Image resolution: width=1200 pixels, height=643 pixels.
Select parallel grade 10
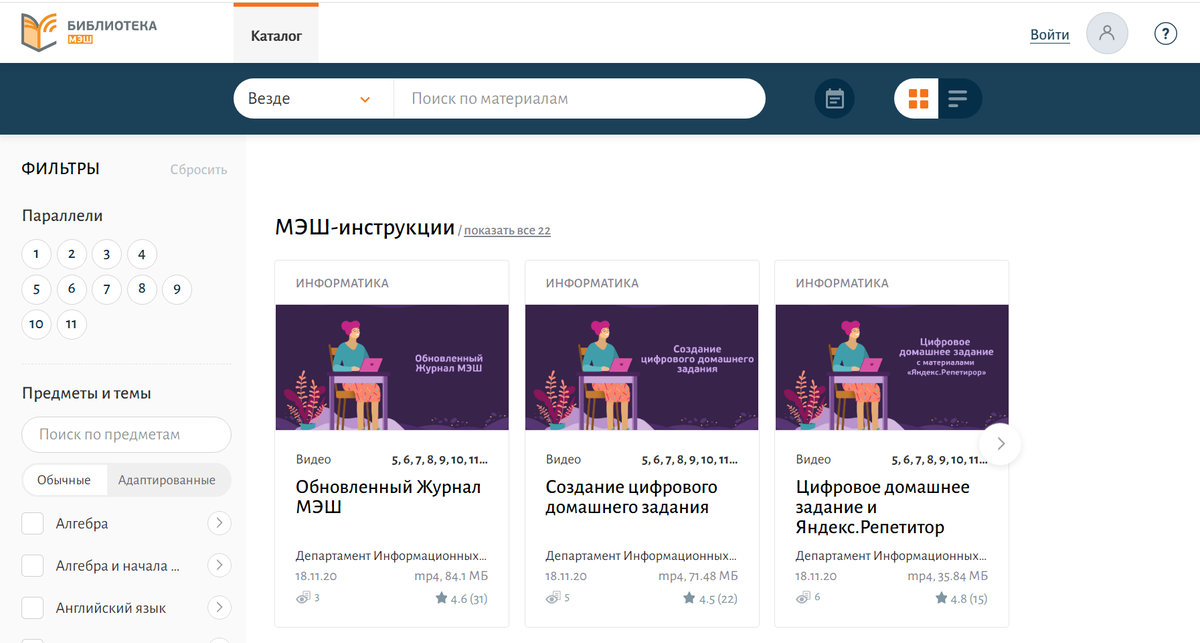tap(36, 324)
